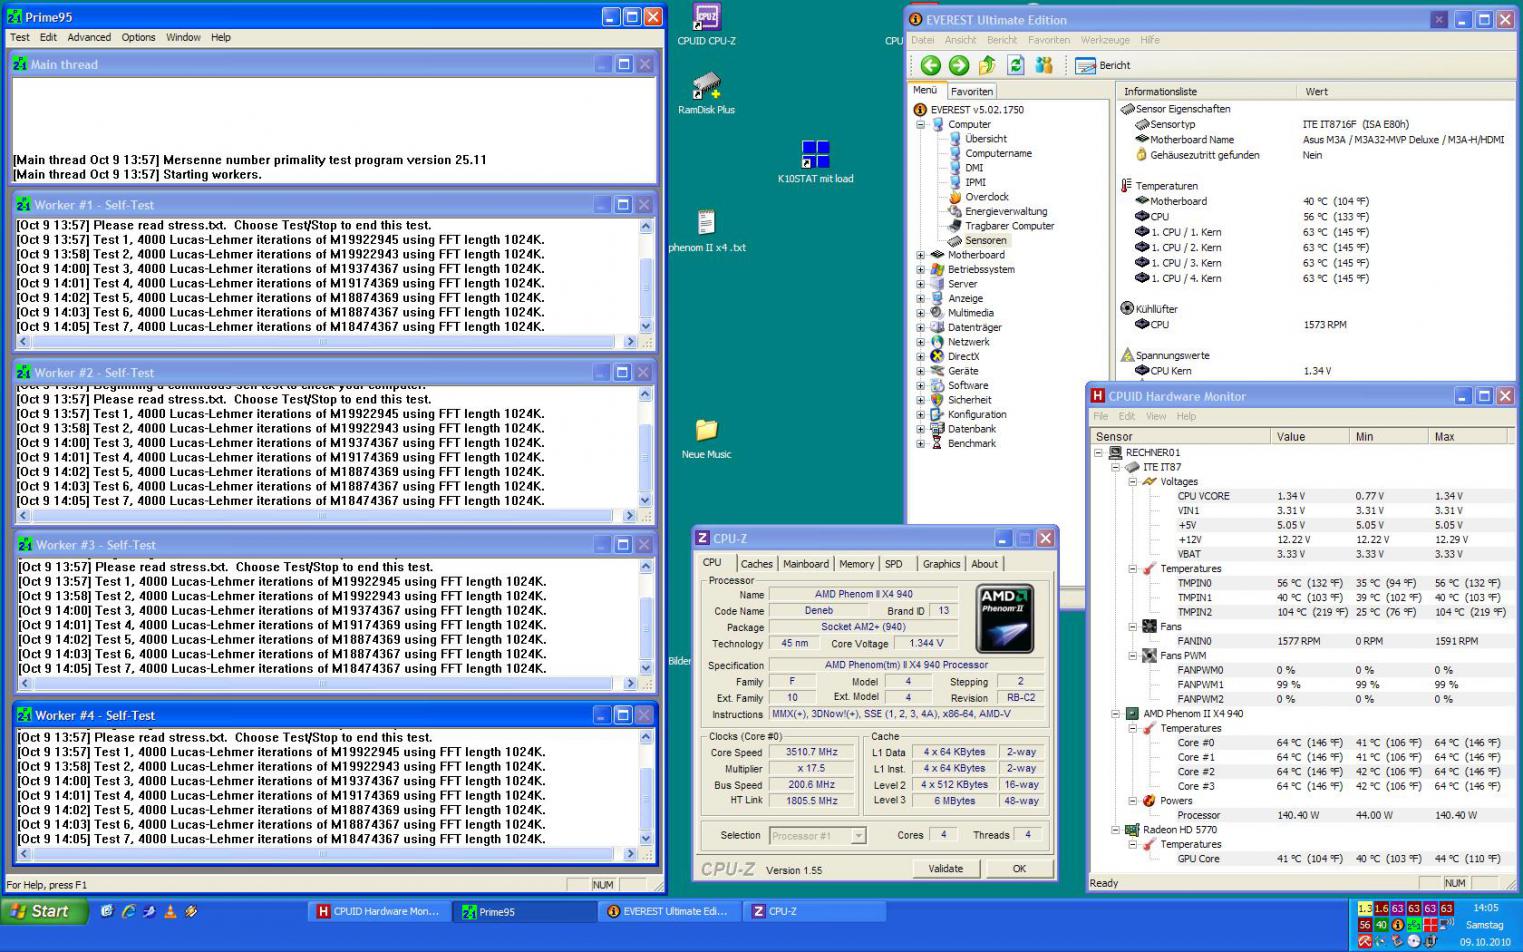Switch to Mainboard tab in CPU-Z

point(806,564)
